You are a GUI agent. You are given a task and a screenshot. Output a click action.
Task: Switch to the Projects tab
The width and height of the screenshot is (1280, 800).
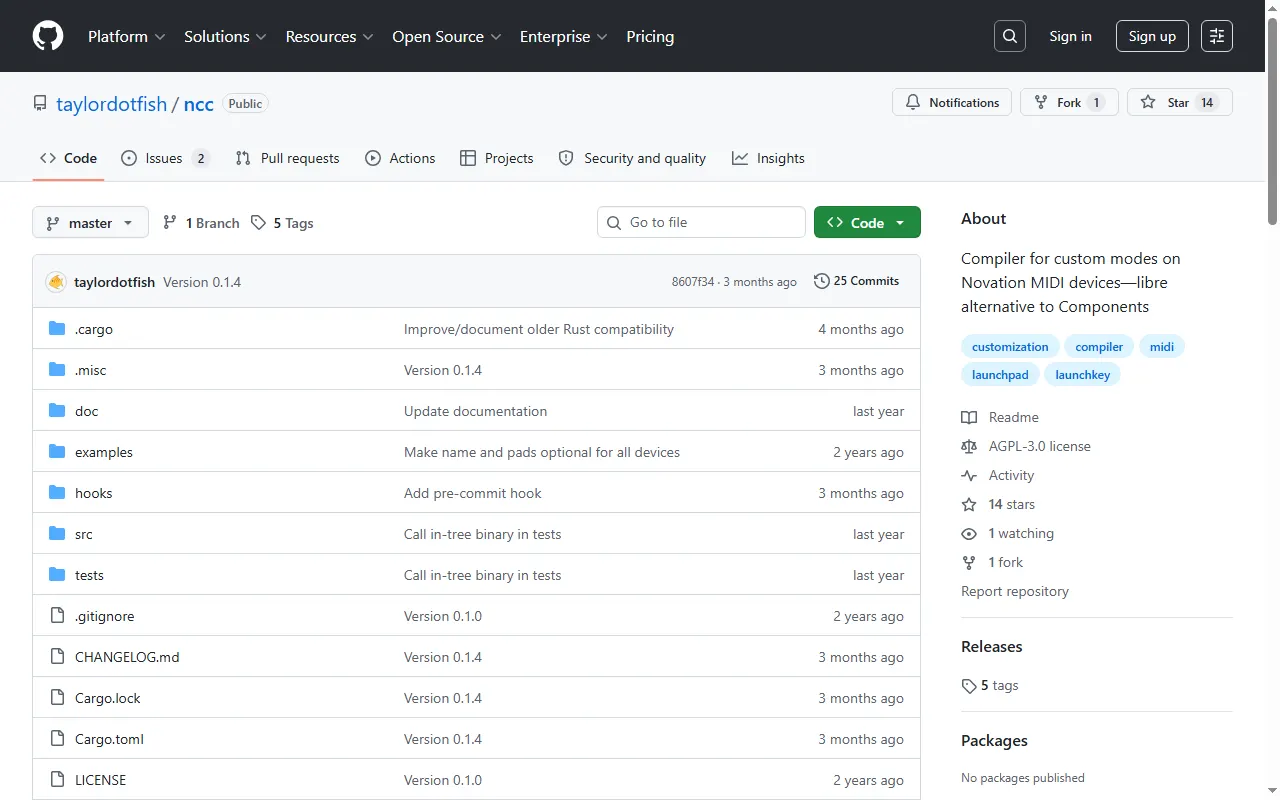tap(496, 158)
